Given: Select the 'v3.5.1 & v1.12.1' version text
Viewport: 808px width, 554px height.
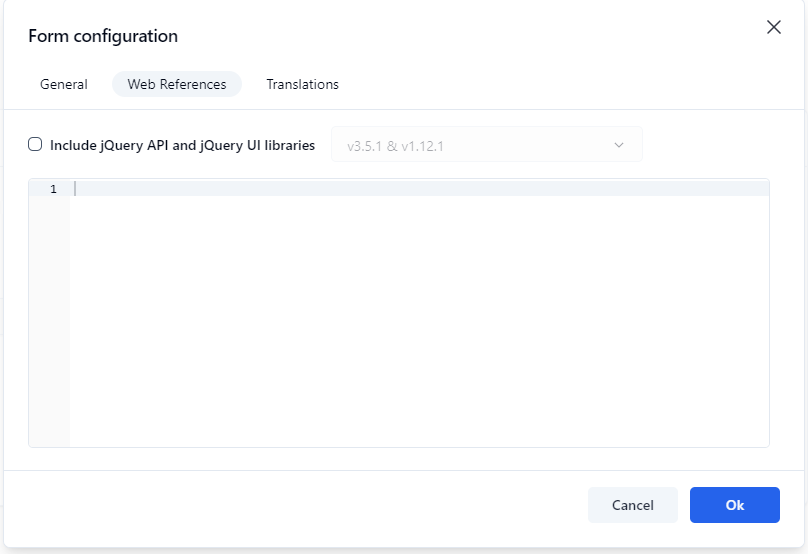Looking at the screenshot, I should pos(395,146).
